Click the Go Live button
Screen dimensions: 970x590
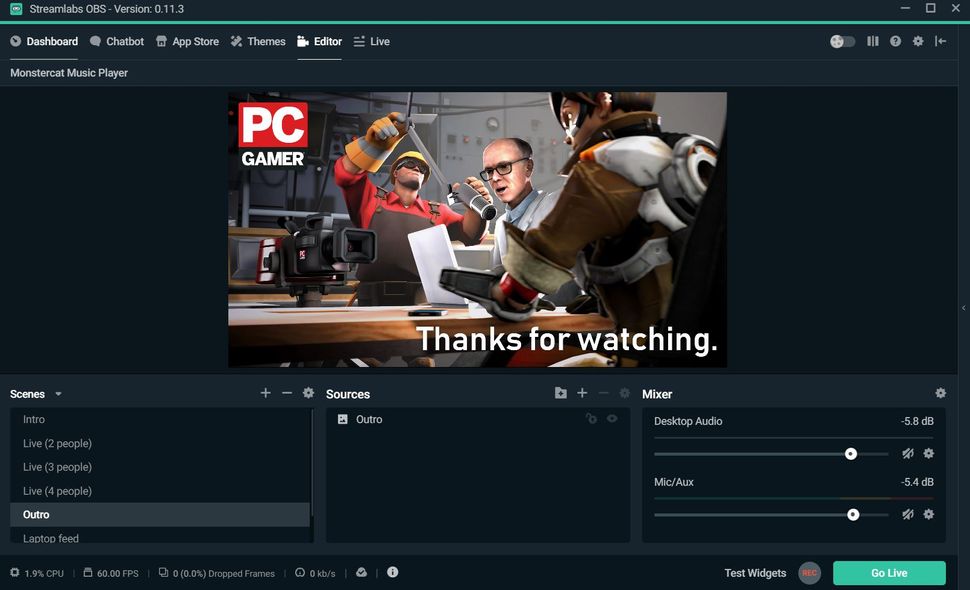point(888,572)
